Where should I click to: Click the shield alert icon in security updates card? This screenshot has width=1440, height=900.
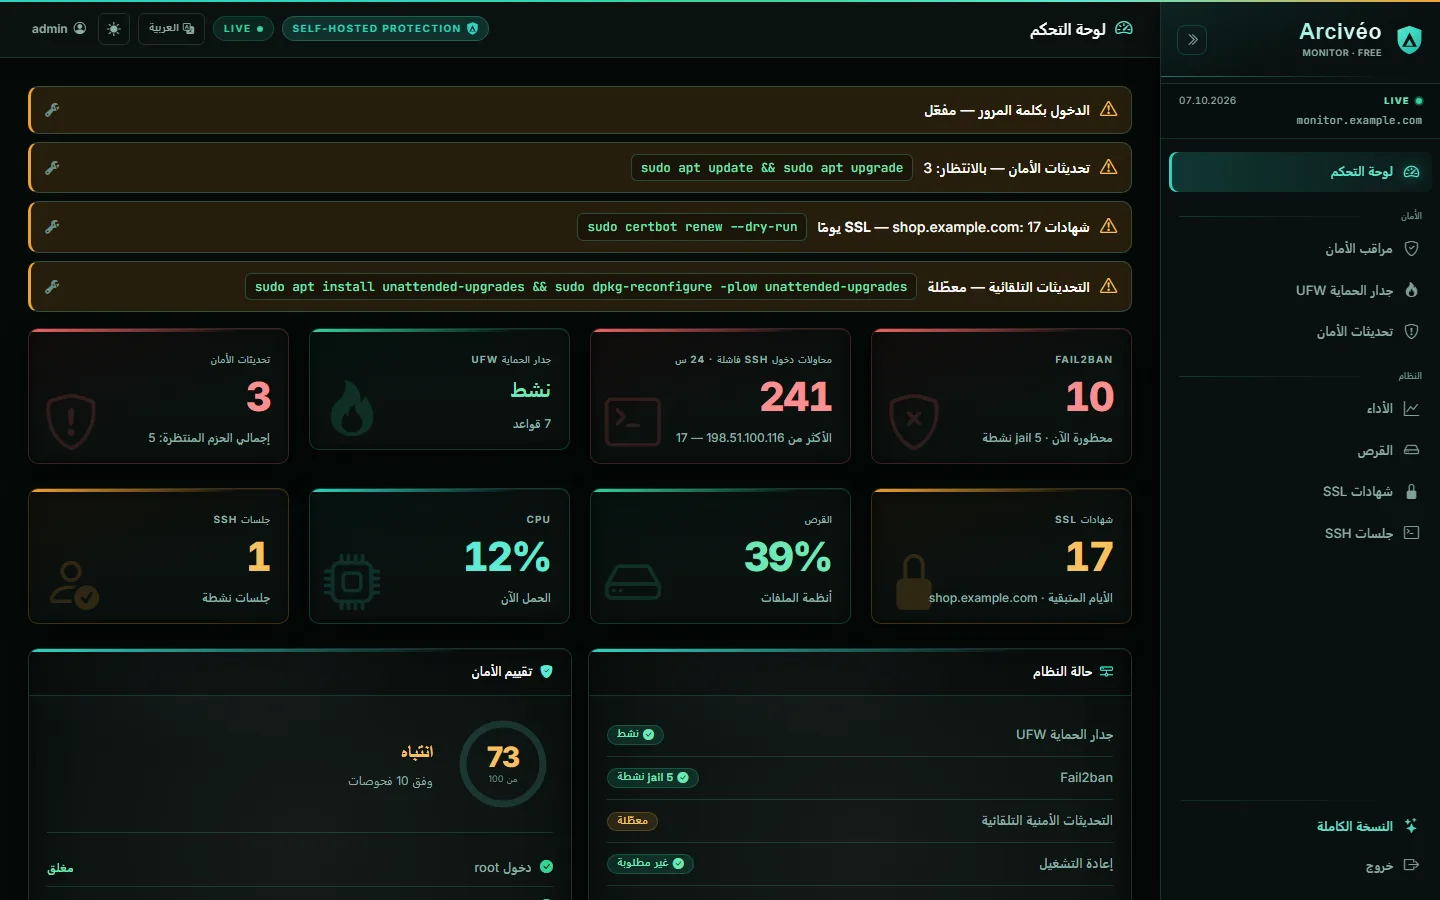[x=71, y=422]
